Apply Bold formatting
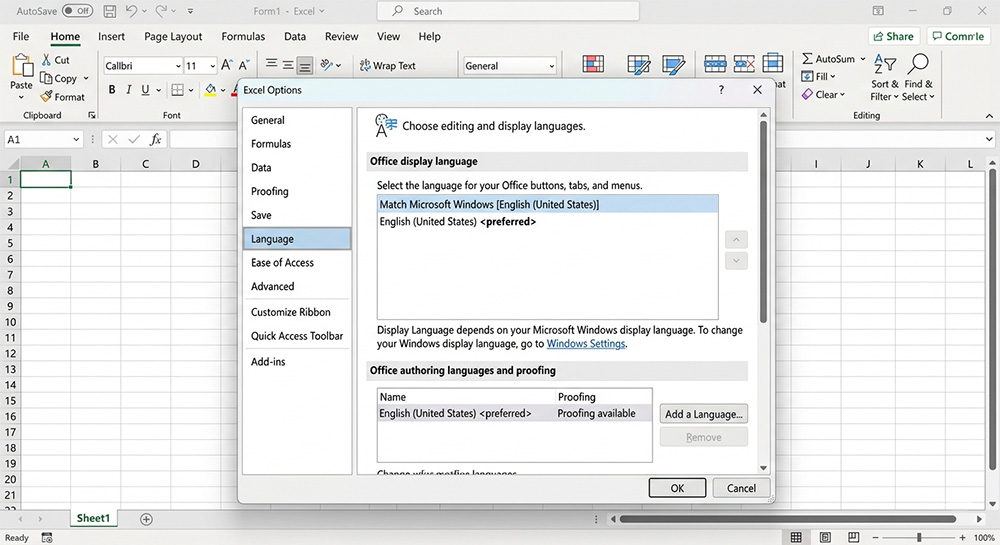This screenshot has width=1000, height=545. tap(112, 90)
